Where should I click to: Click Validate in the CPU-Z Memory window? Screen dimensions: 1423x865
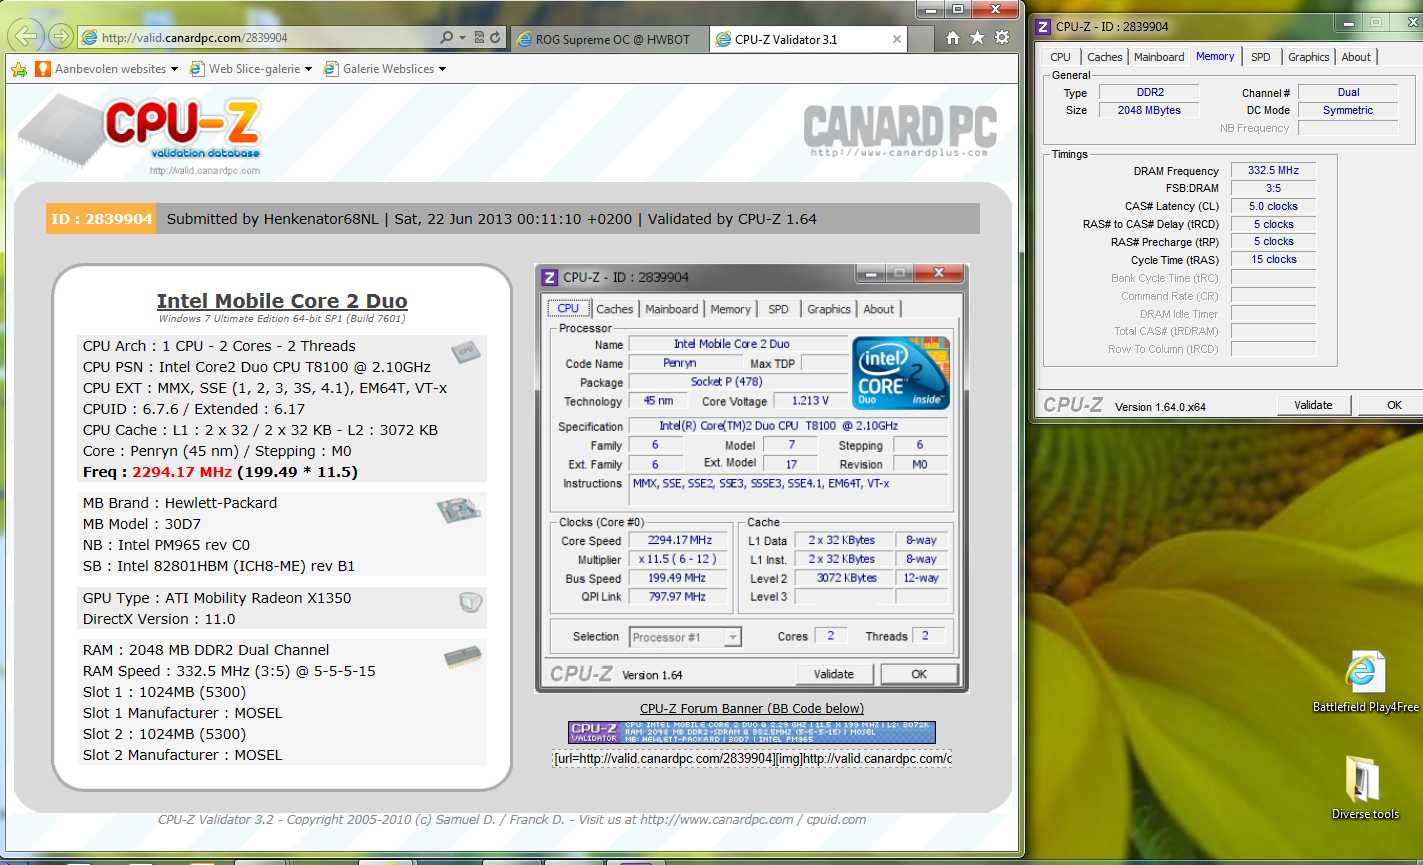tap(1313, 405)
